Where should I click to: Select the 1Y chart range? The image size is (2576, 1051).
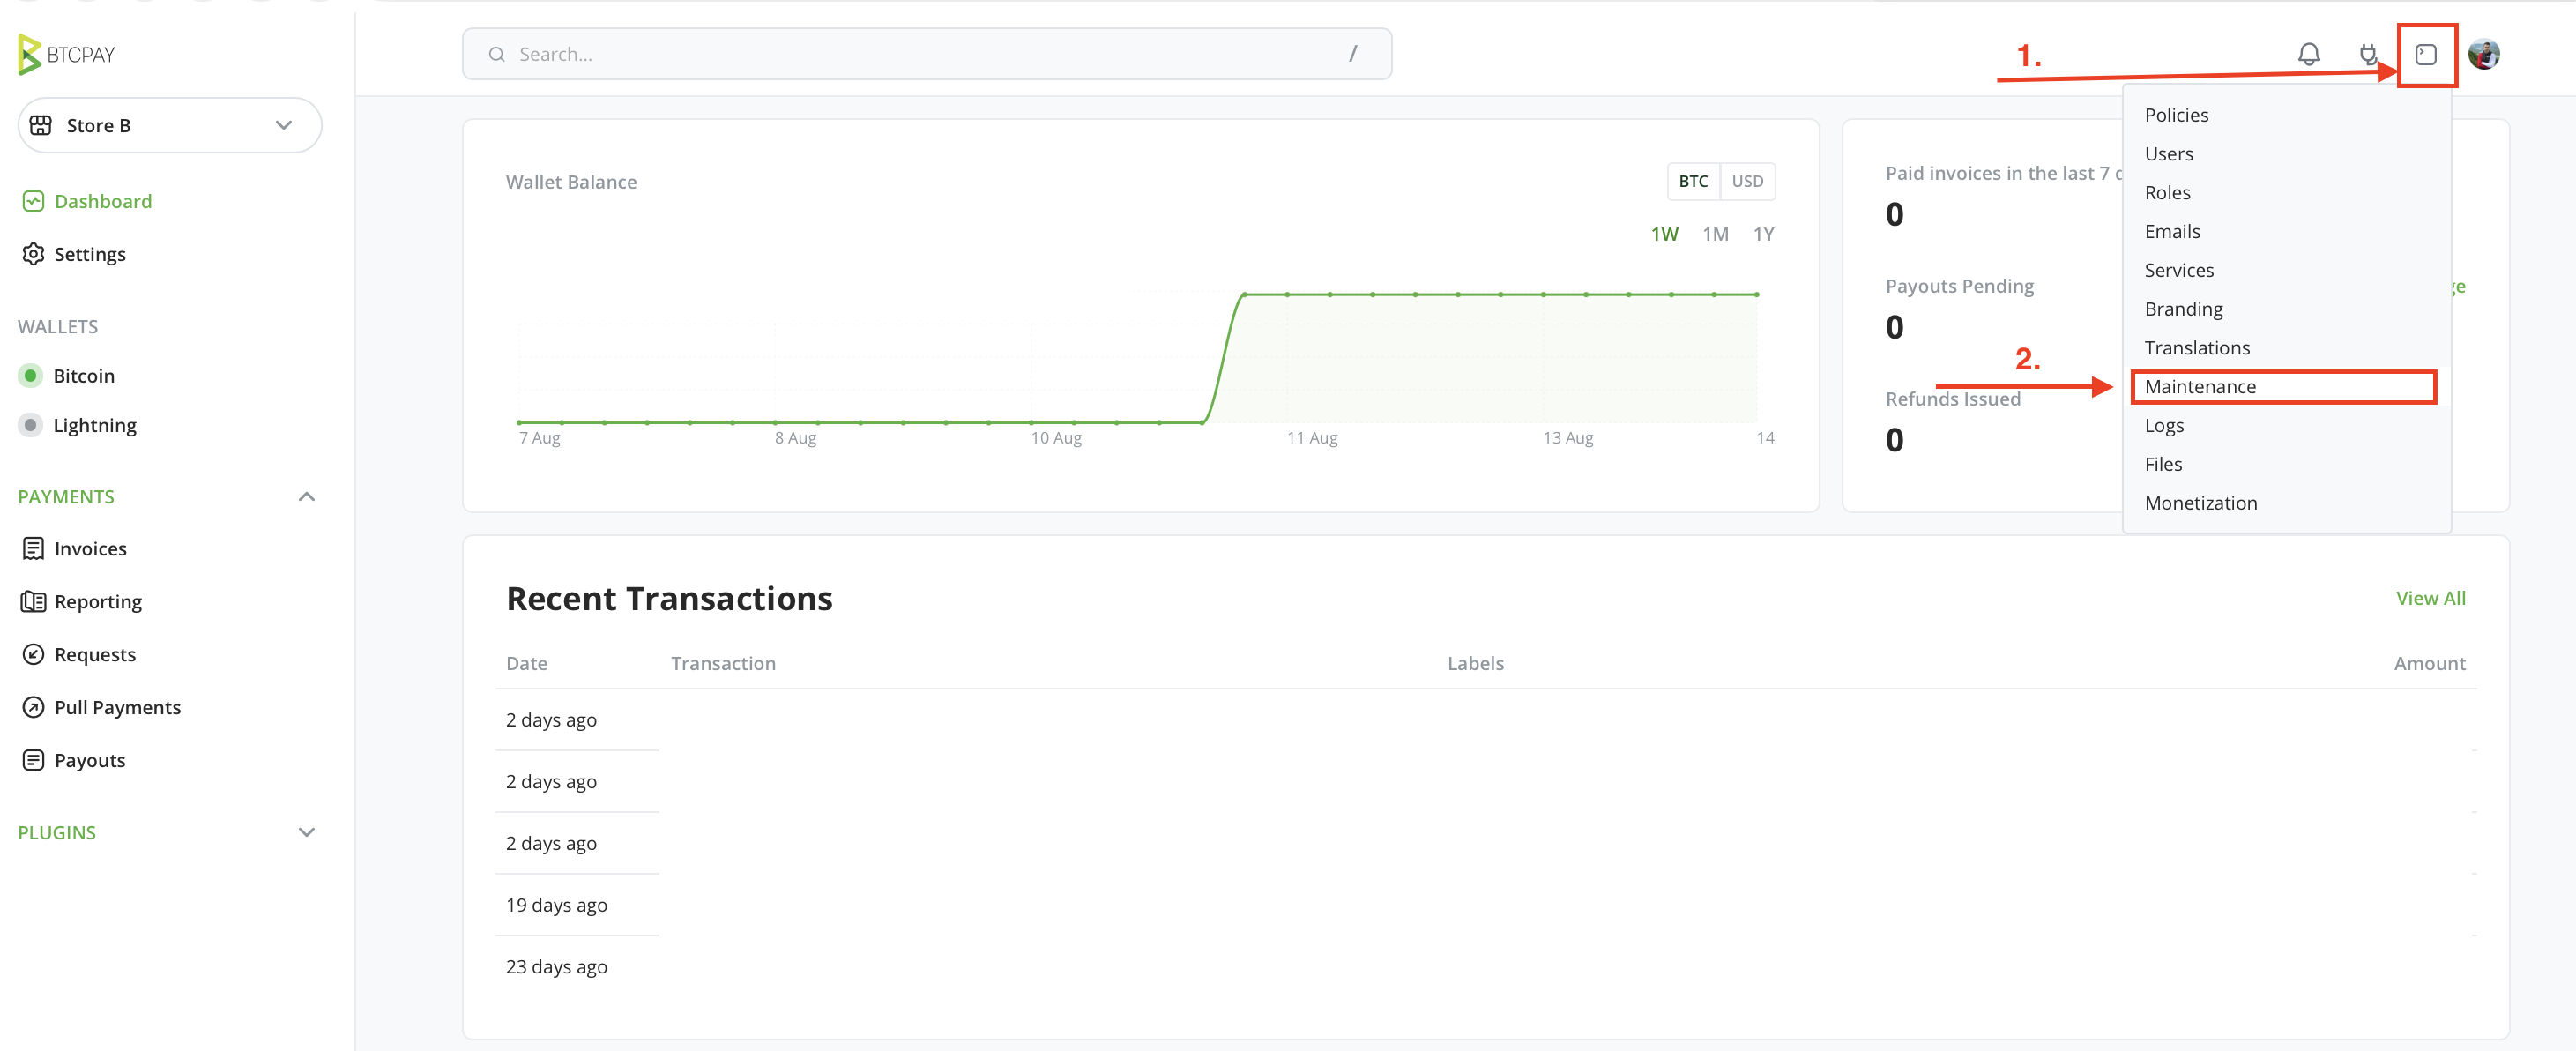(1763, 234)
